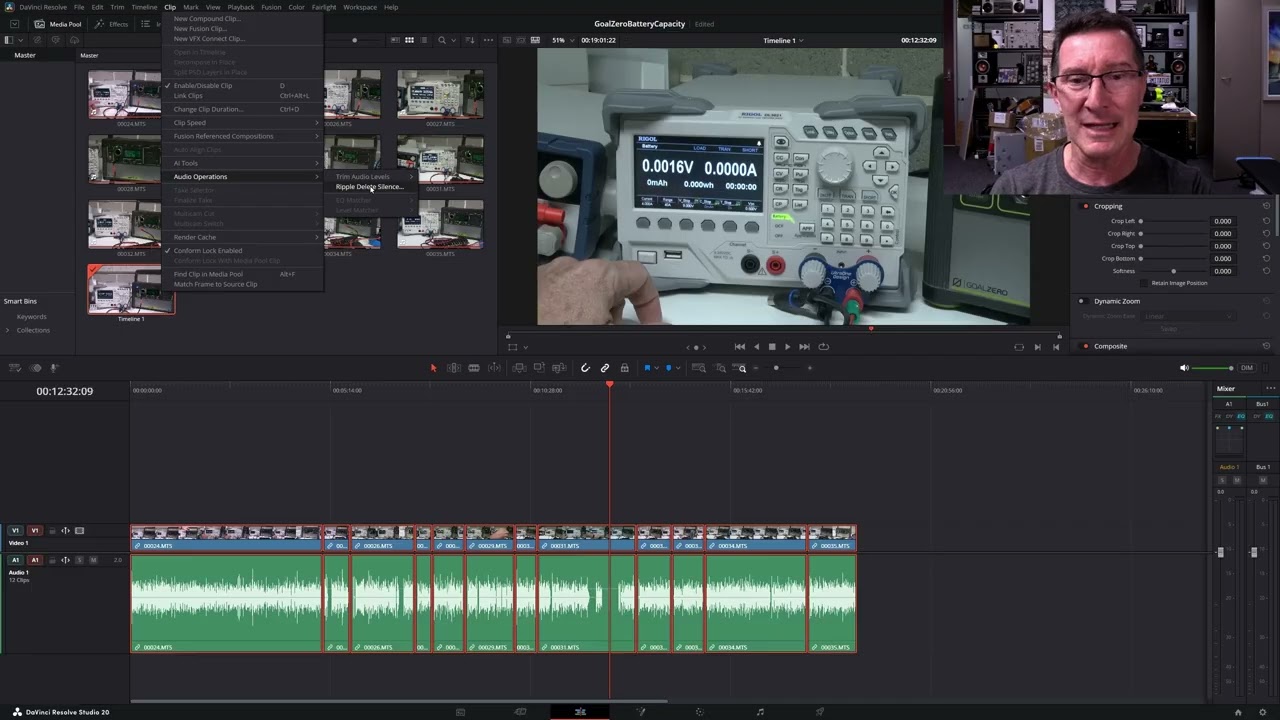Screen dimensions: 1280x720
Task: Click the blue Marker icon
Action: coord(669,368)
